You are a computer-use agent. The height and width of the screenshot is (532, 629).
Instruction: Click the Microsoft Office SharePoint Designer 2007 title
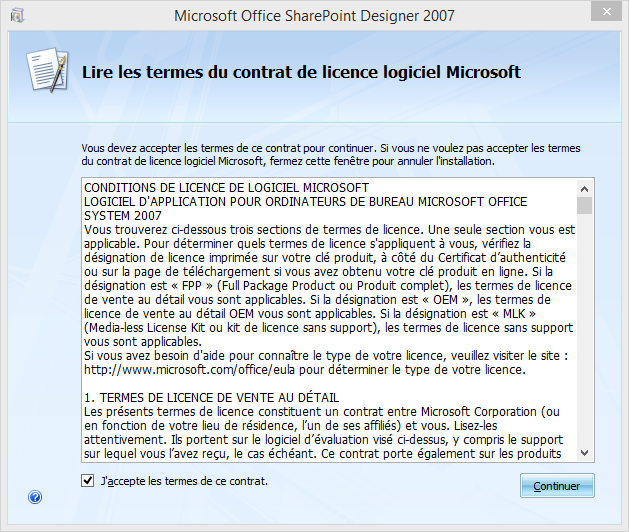314,16
